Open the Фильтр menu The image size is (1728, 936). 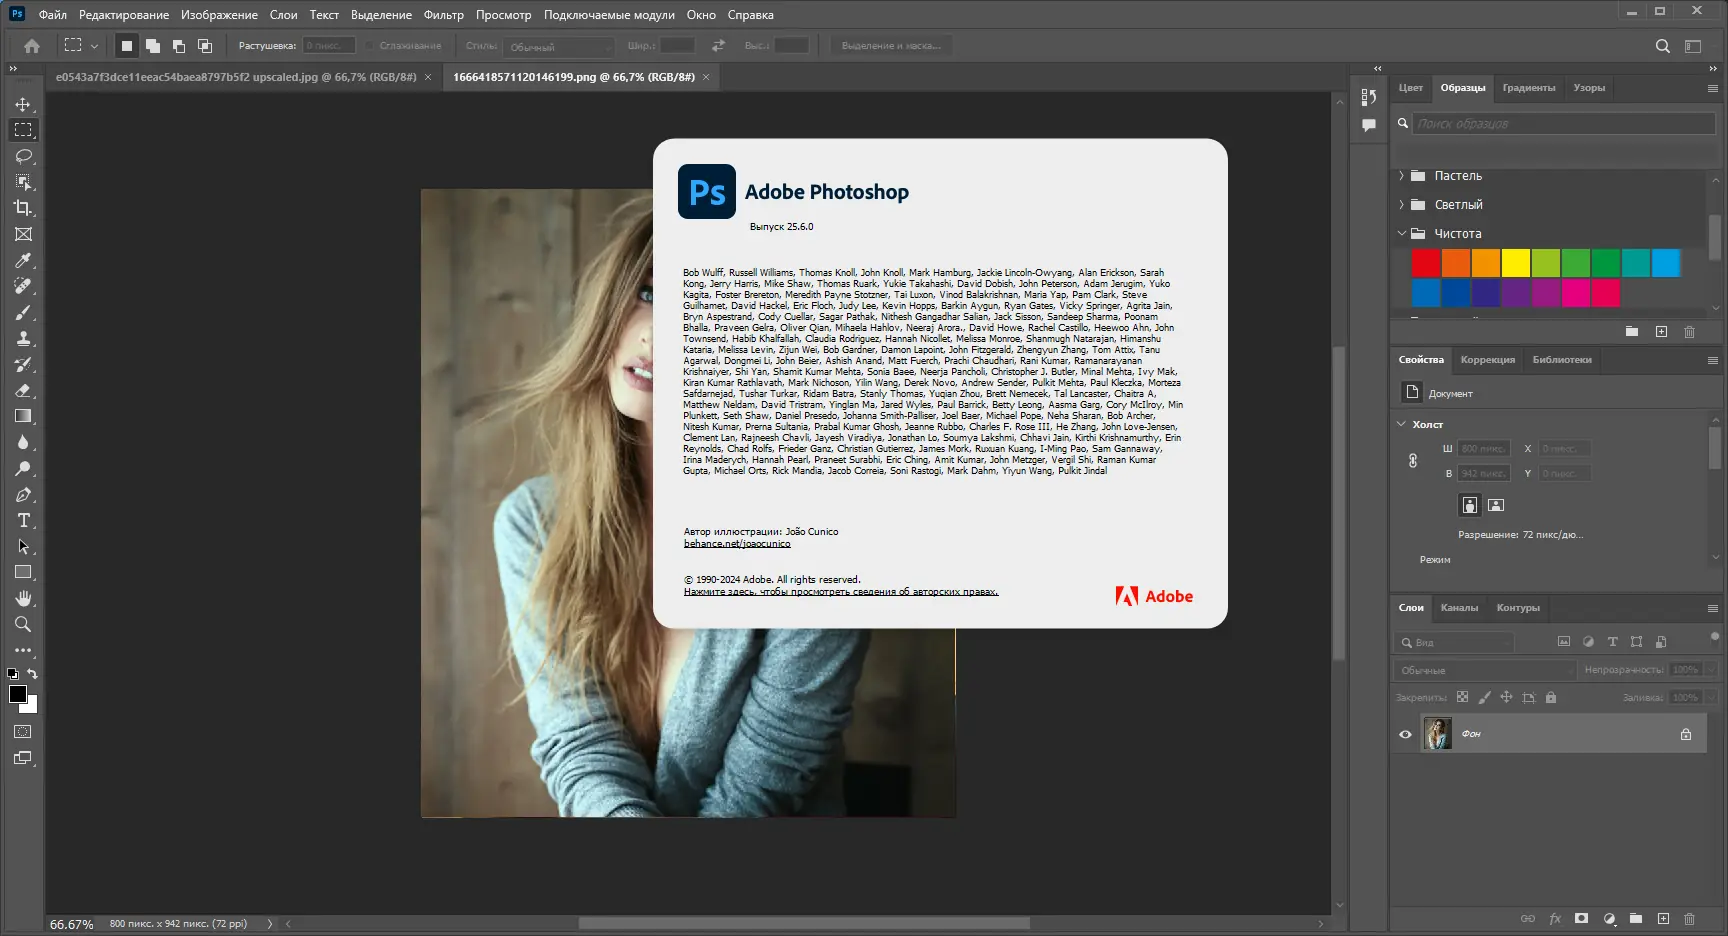pos(444,14)
